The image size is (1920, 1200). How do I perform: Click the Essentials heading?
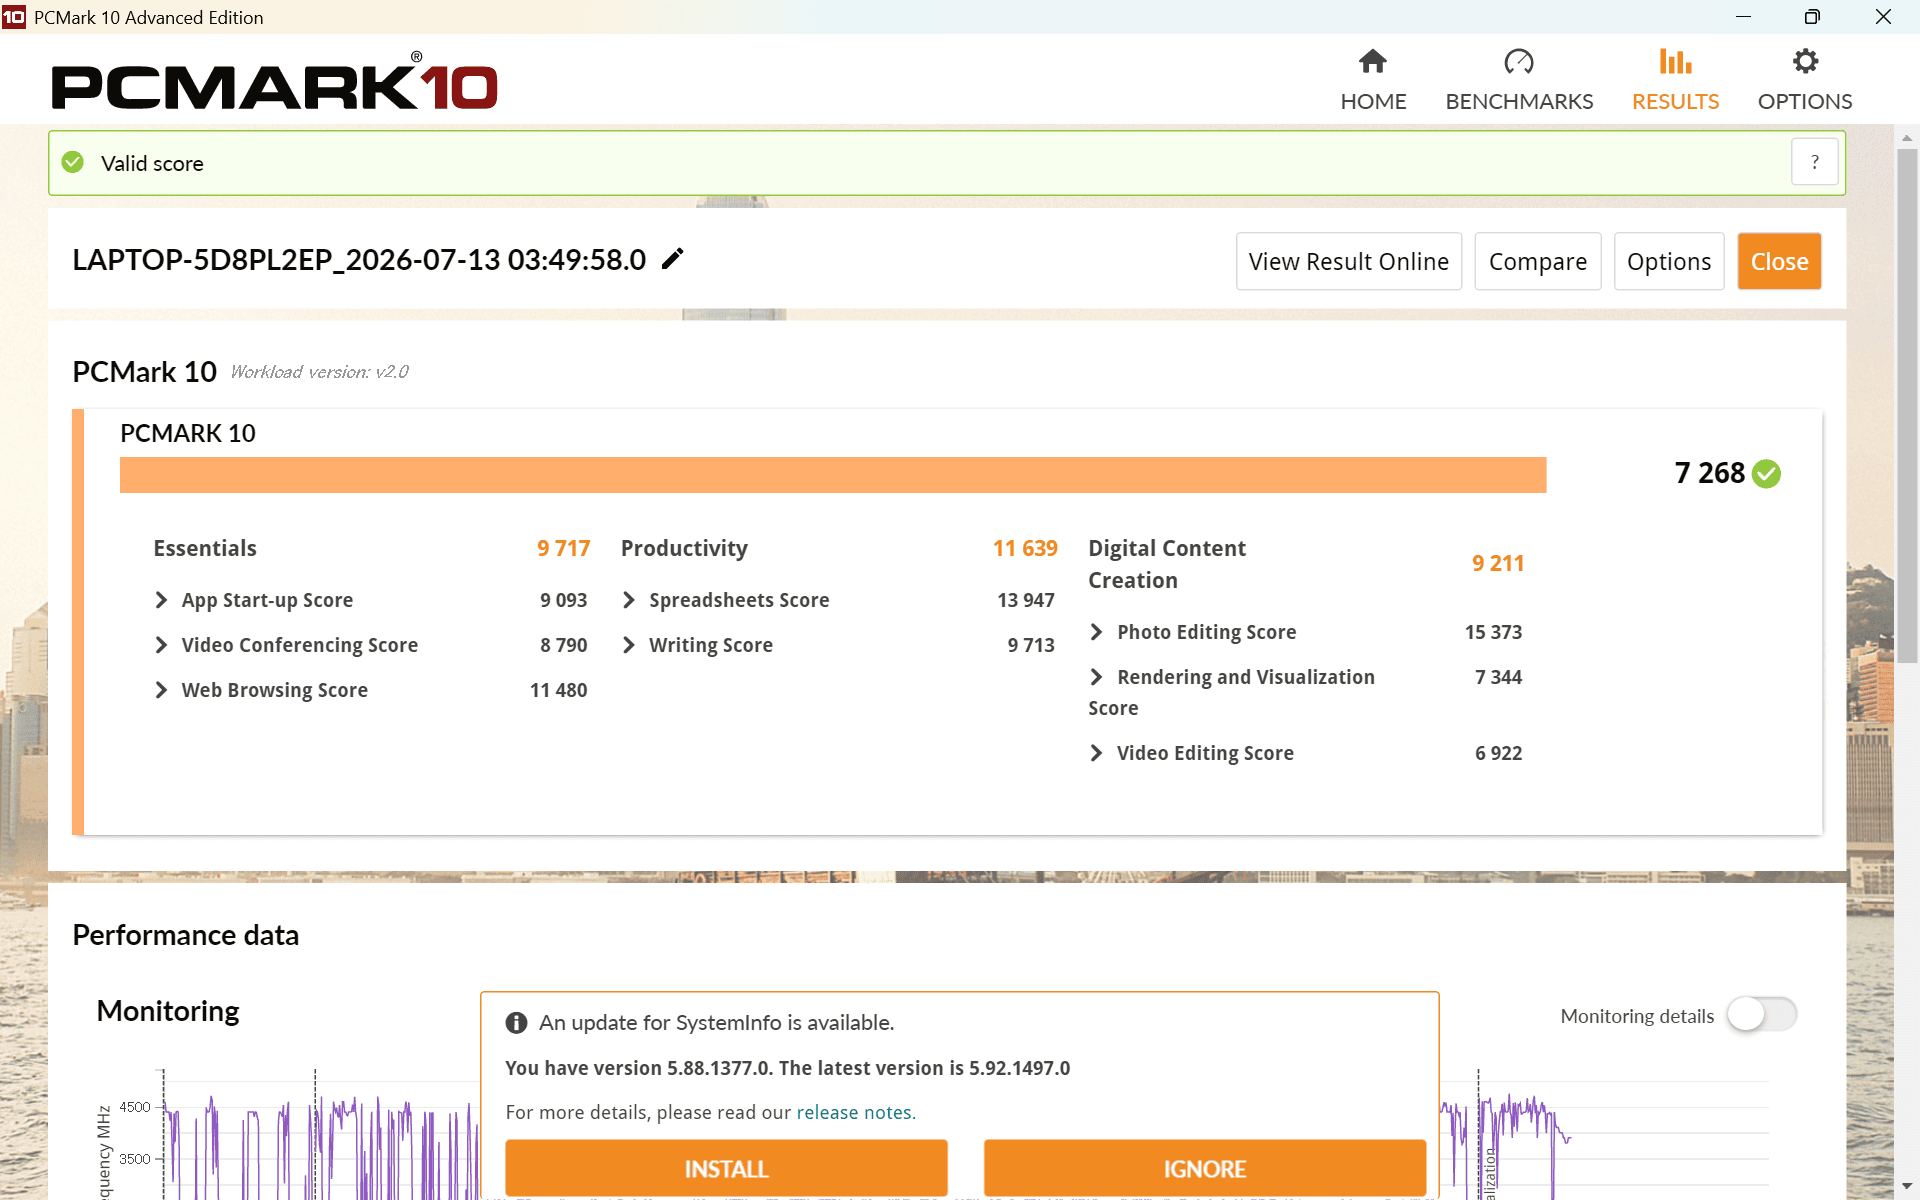point(205,548)
